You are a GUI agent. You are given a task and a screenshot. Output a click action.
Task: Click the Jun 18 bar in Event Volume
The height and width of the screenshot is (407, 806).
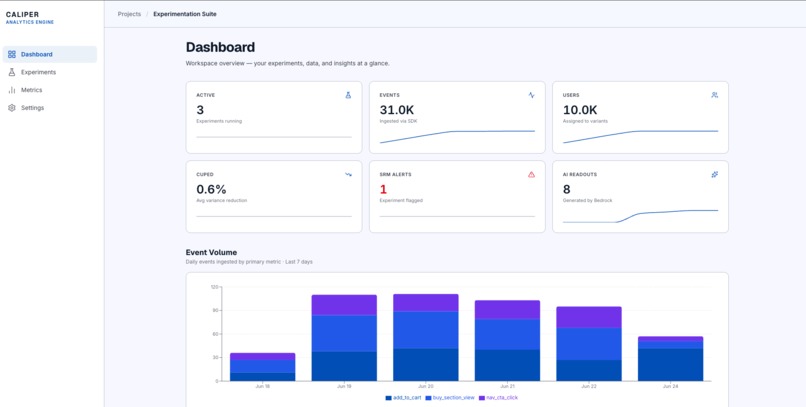click(x=263, y=367)
